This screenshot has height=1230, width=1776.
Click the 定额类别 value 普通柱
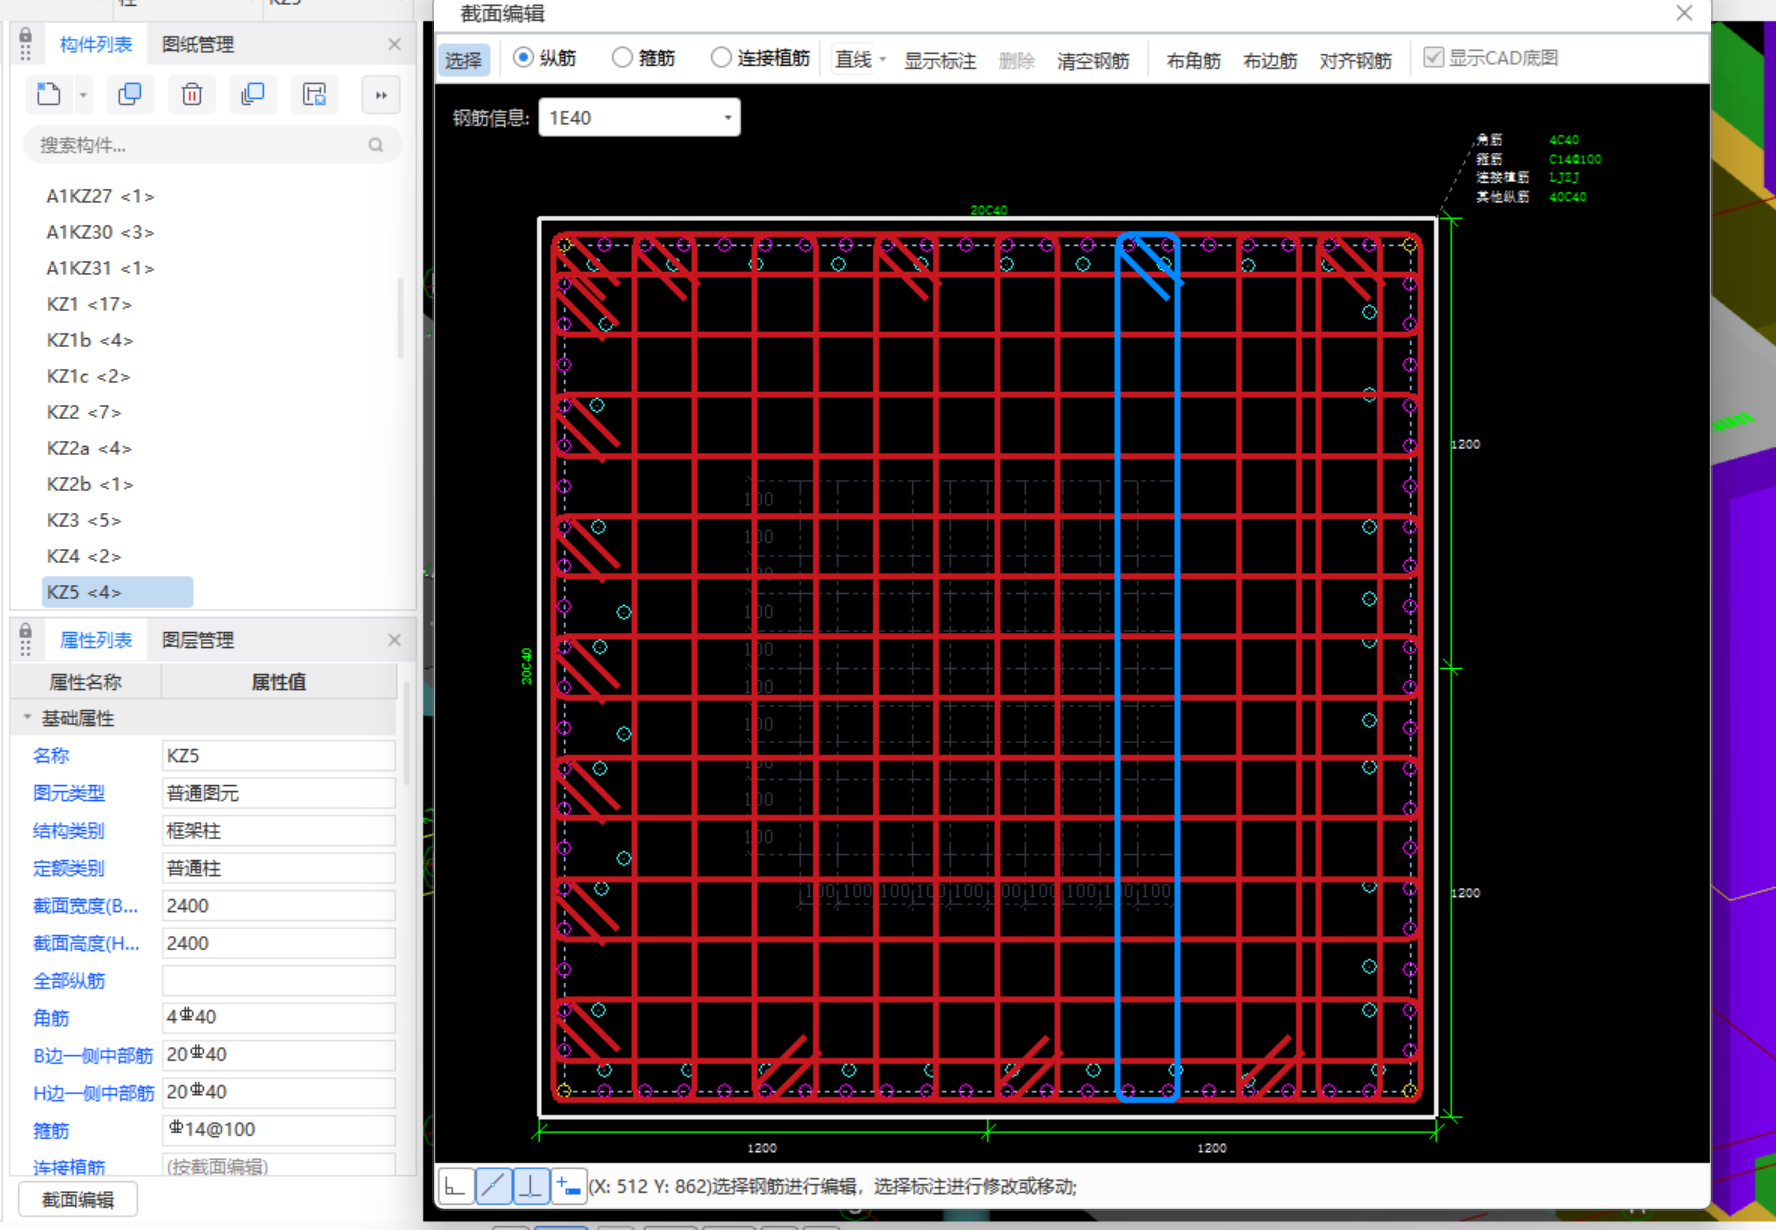(x=278, y=868)
